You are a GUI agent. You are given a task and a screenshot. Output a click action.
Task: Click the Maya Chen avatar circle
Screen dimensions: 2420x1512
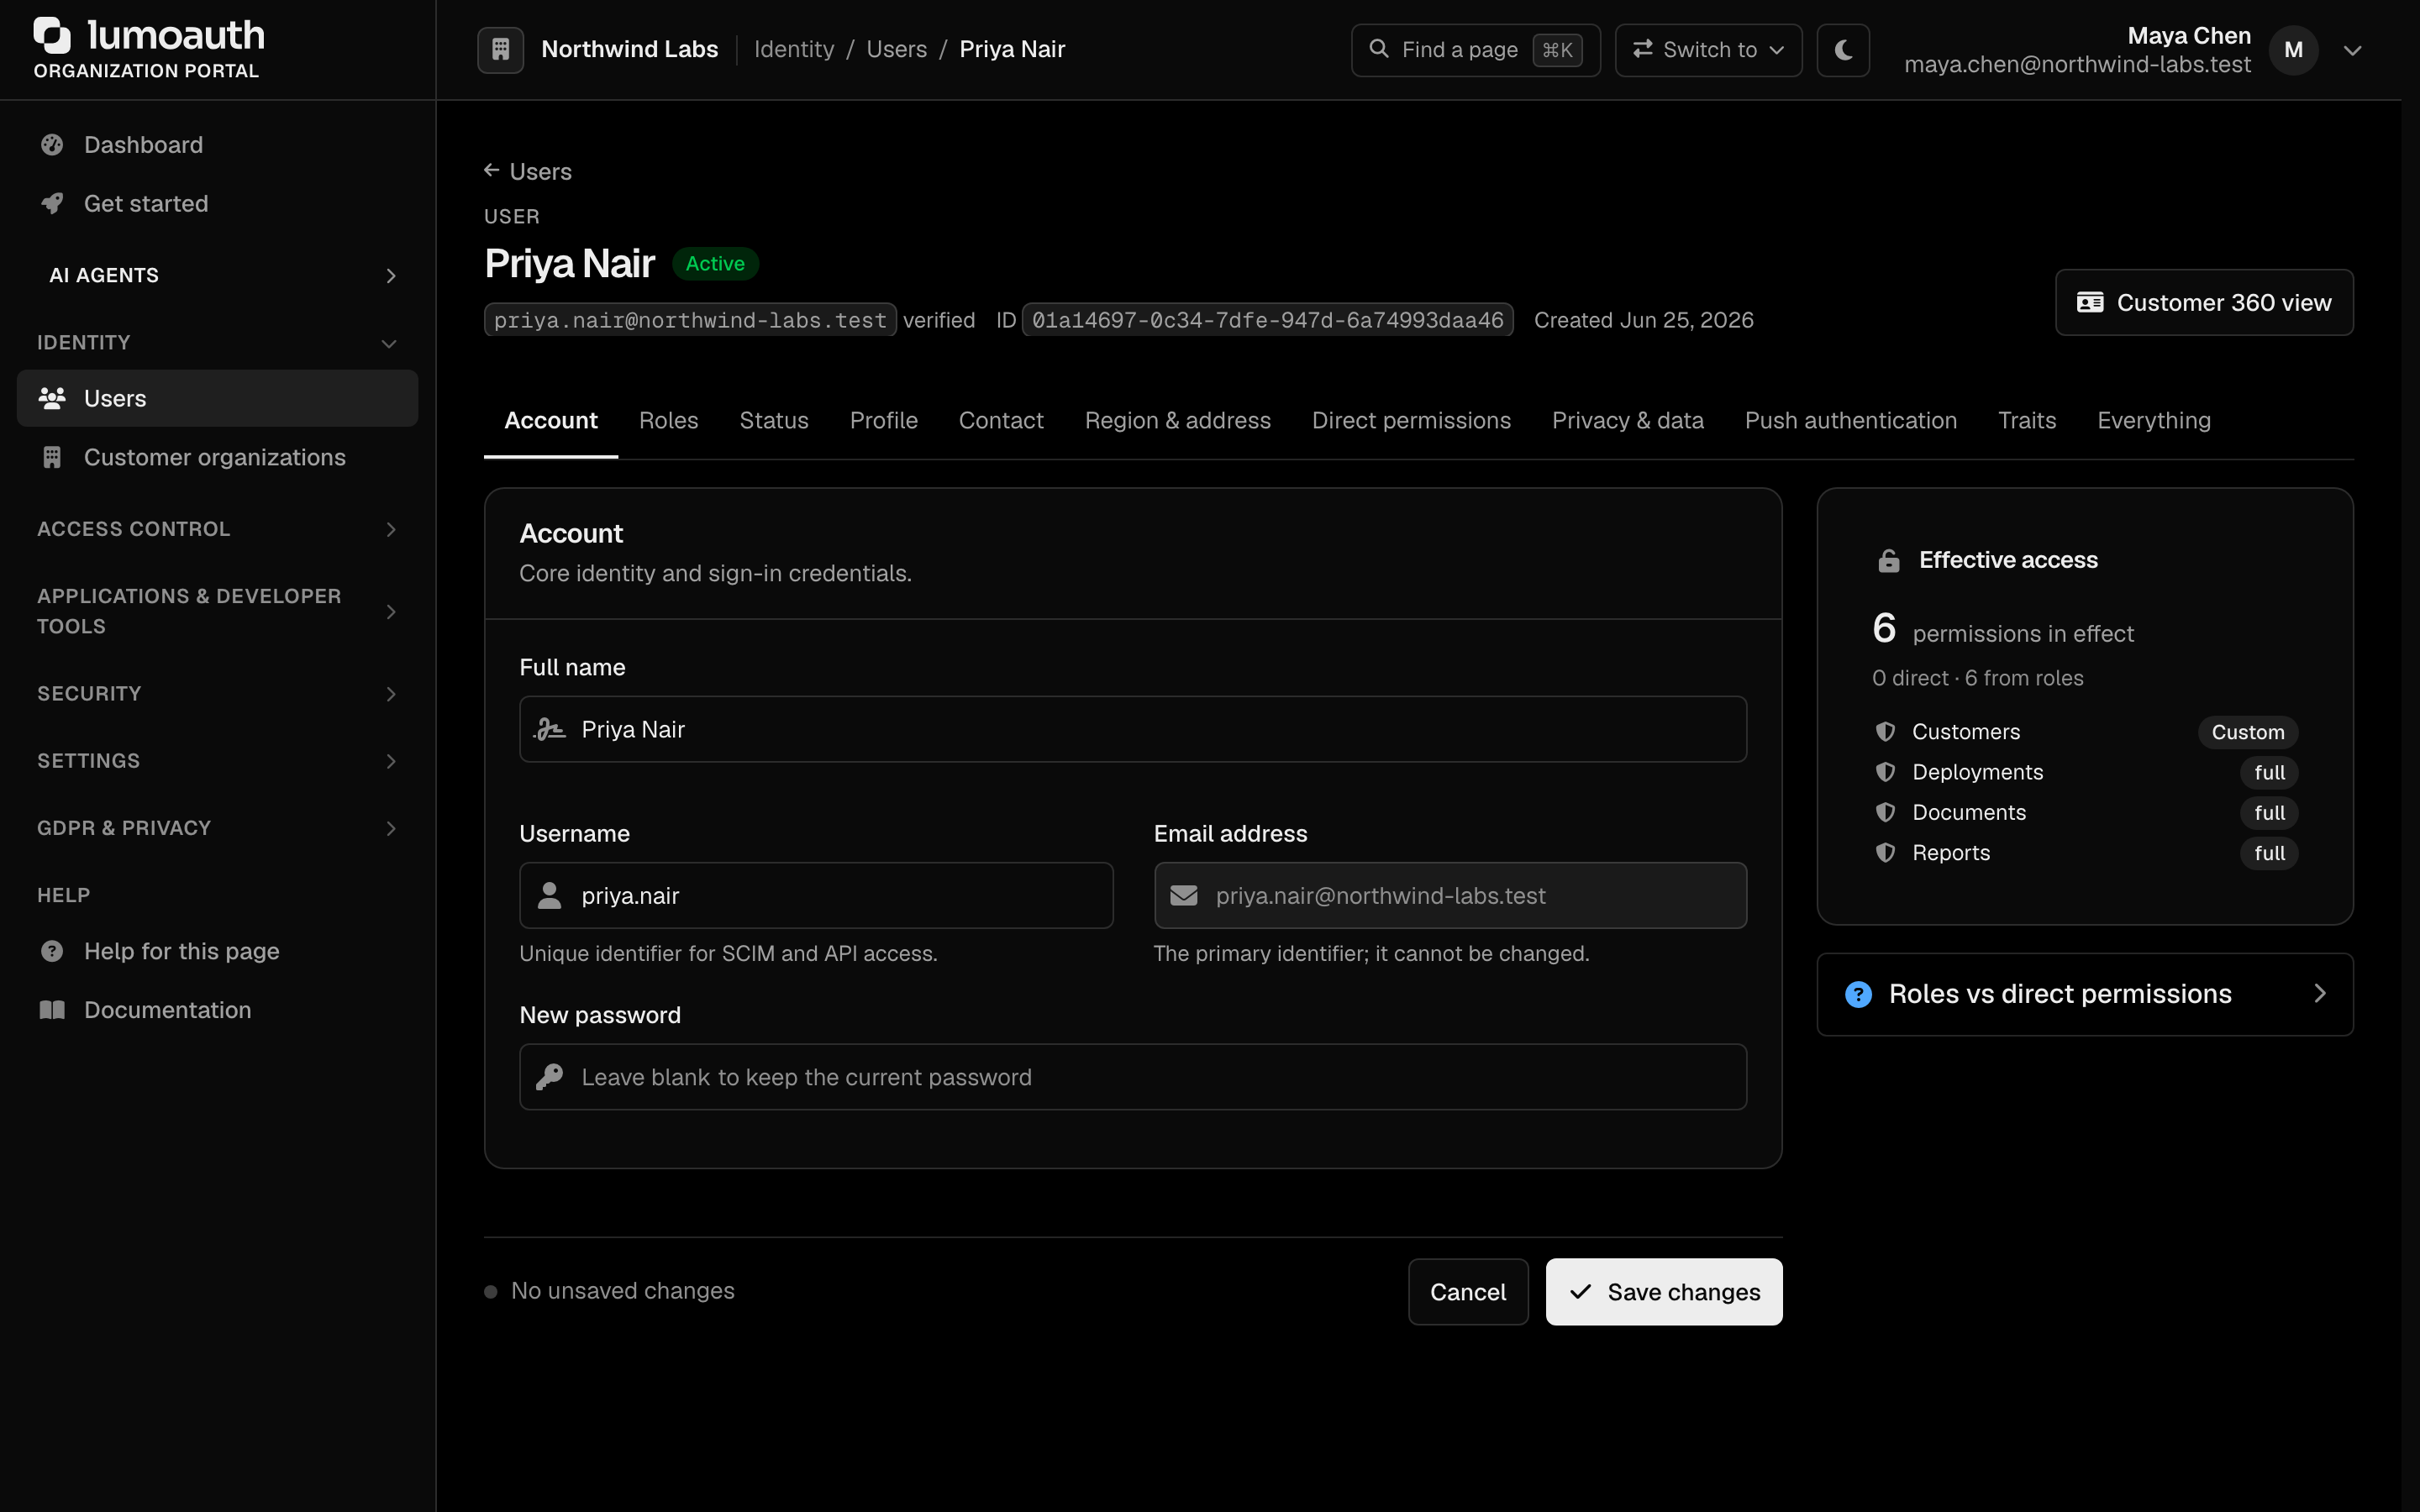coord(2293,50)
